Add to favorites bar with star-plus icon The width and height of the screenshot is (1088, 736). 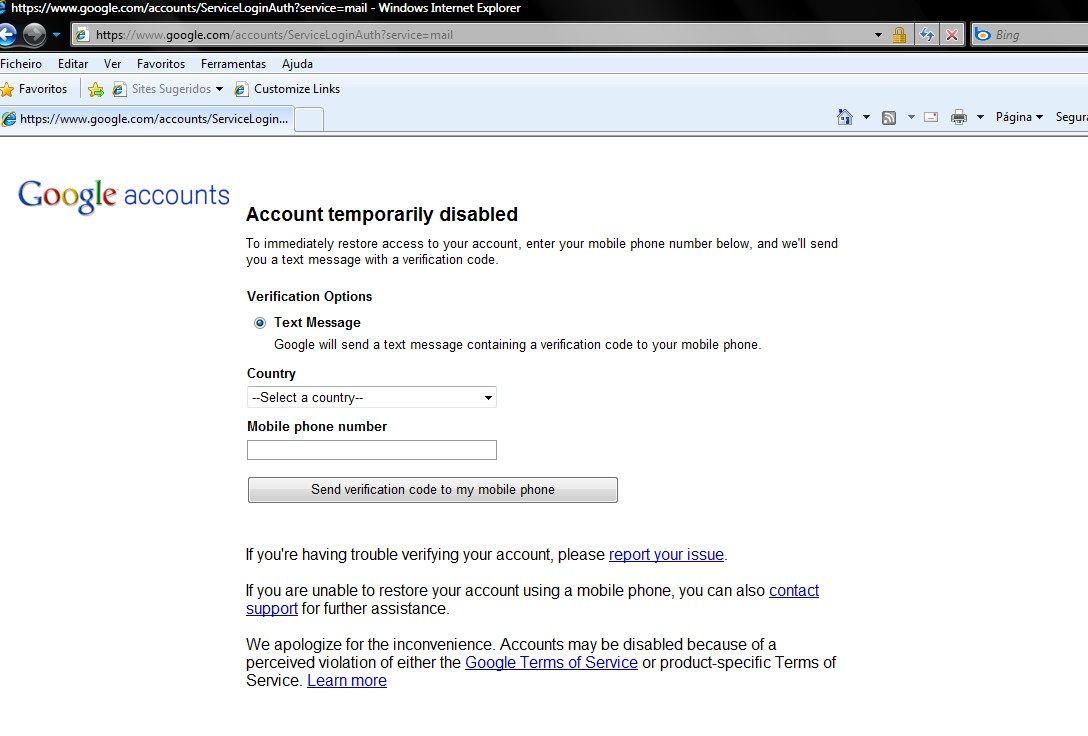[96, 89]
